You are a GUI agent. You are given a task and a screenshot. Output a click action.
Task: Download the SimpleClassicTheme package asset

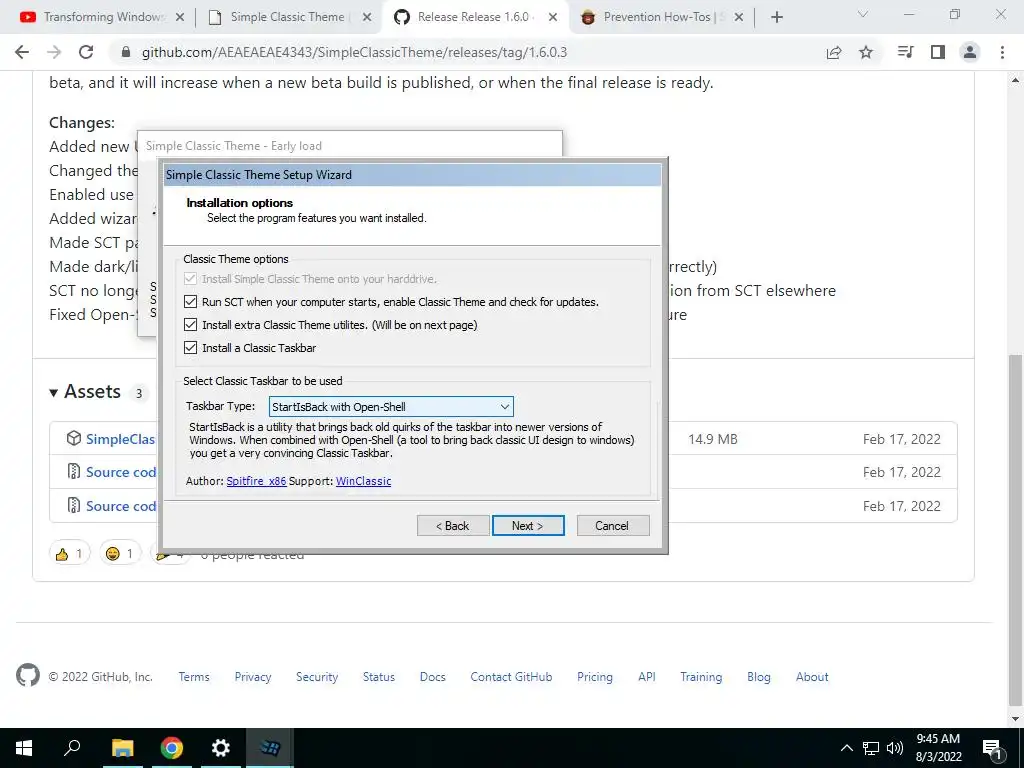(120, 439)
